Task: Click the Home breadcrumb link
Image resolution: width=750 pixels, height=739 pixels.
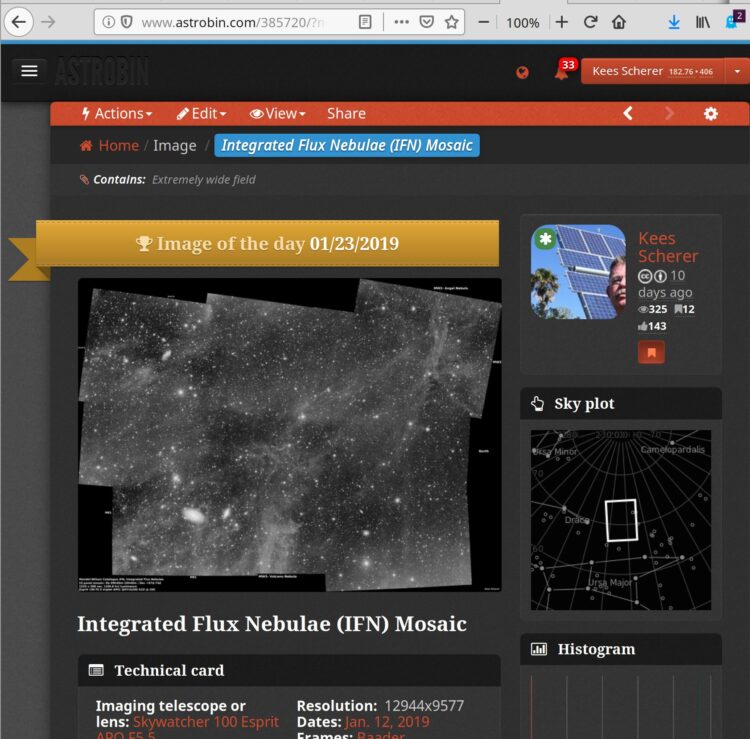Action: [x=110, y=145]
